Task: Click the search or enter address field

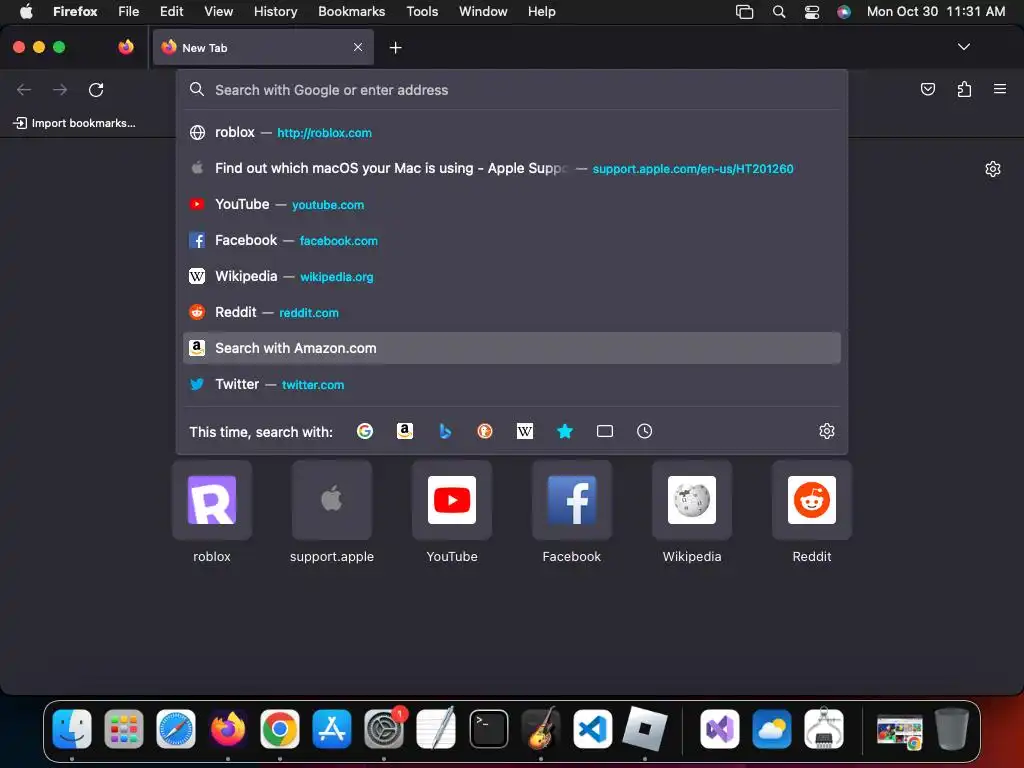Action: (x=512, y=90)
